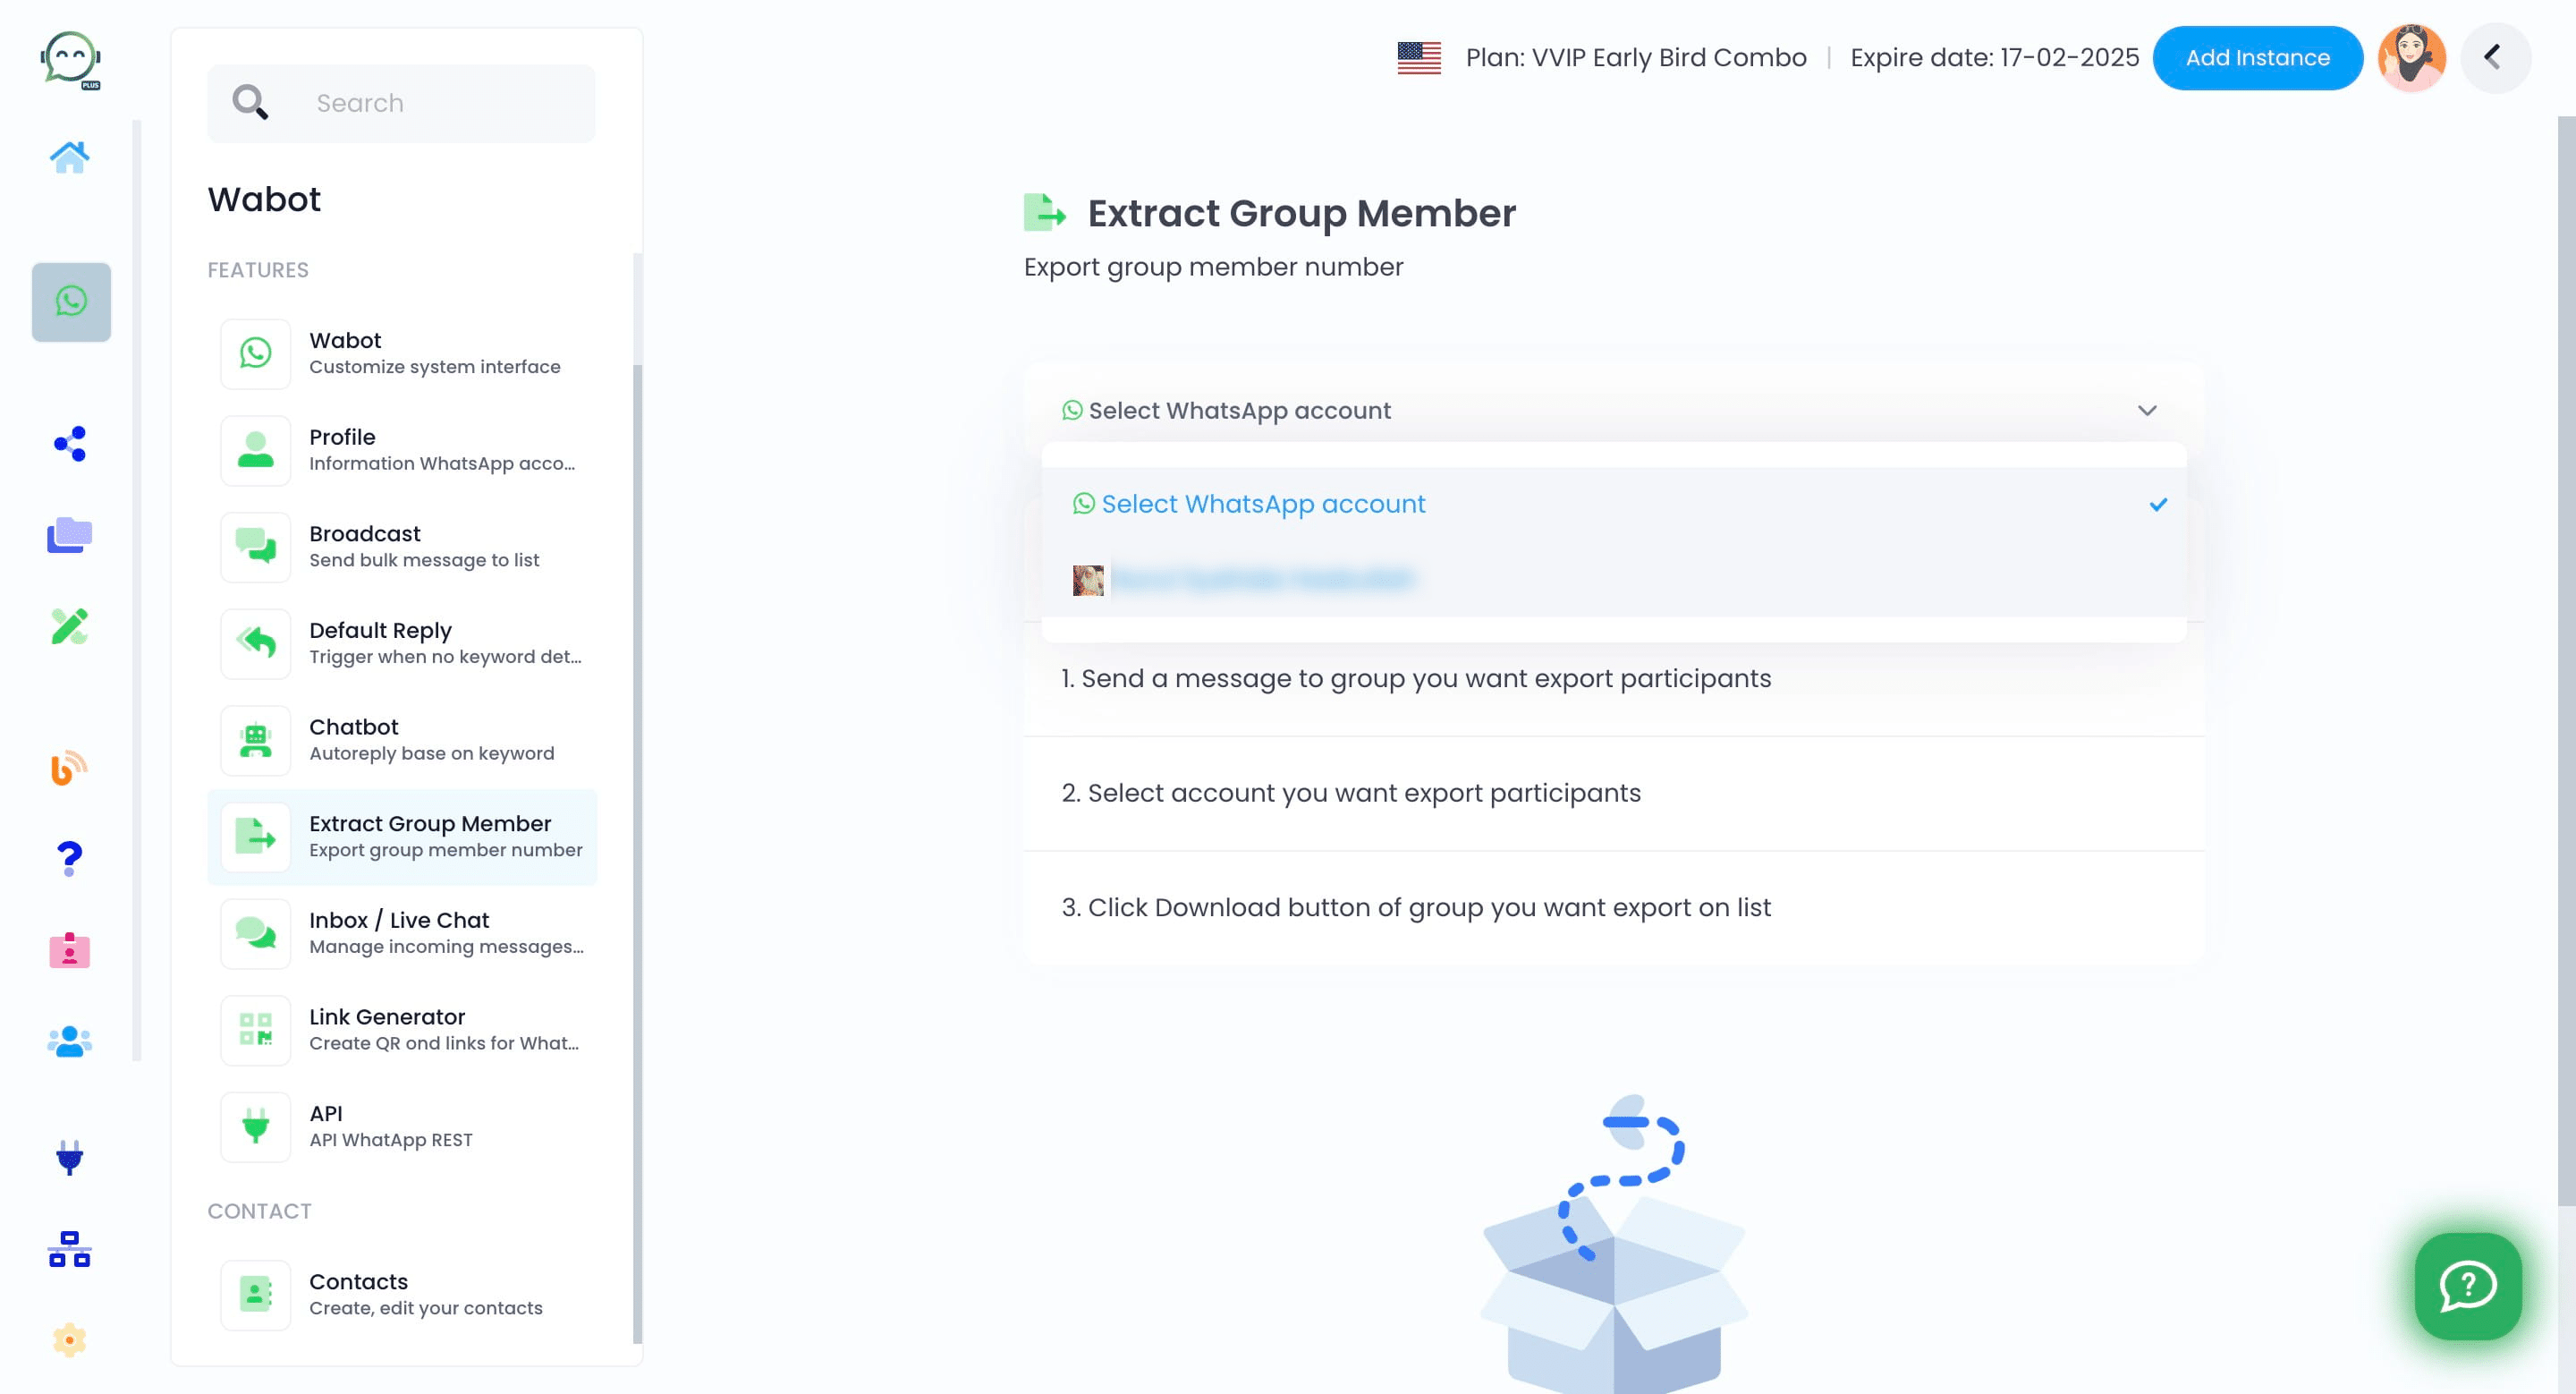Open the file manager folders icon

(x=69, y=535)
